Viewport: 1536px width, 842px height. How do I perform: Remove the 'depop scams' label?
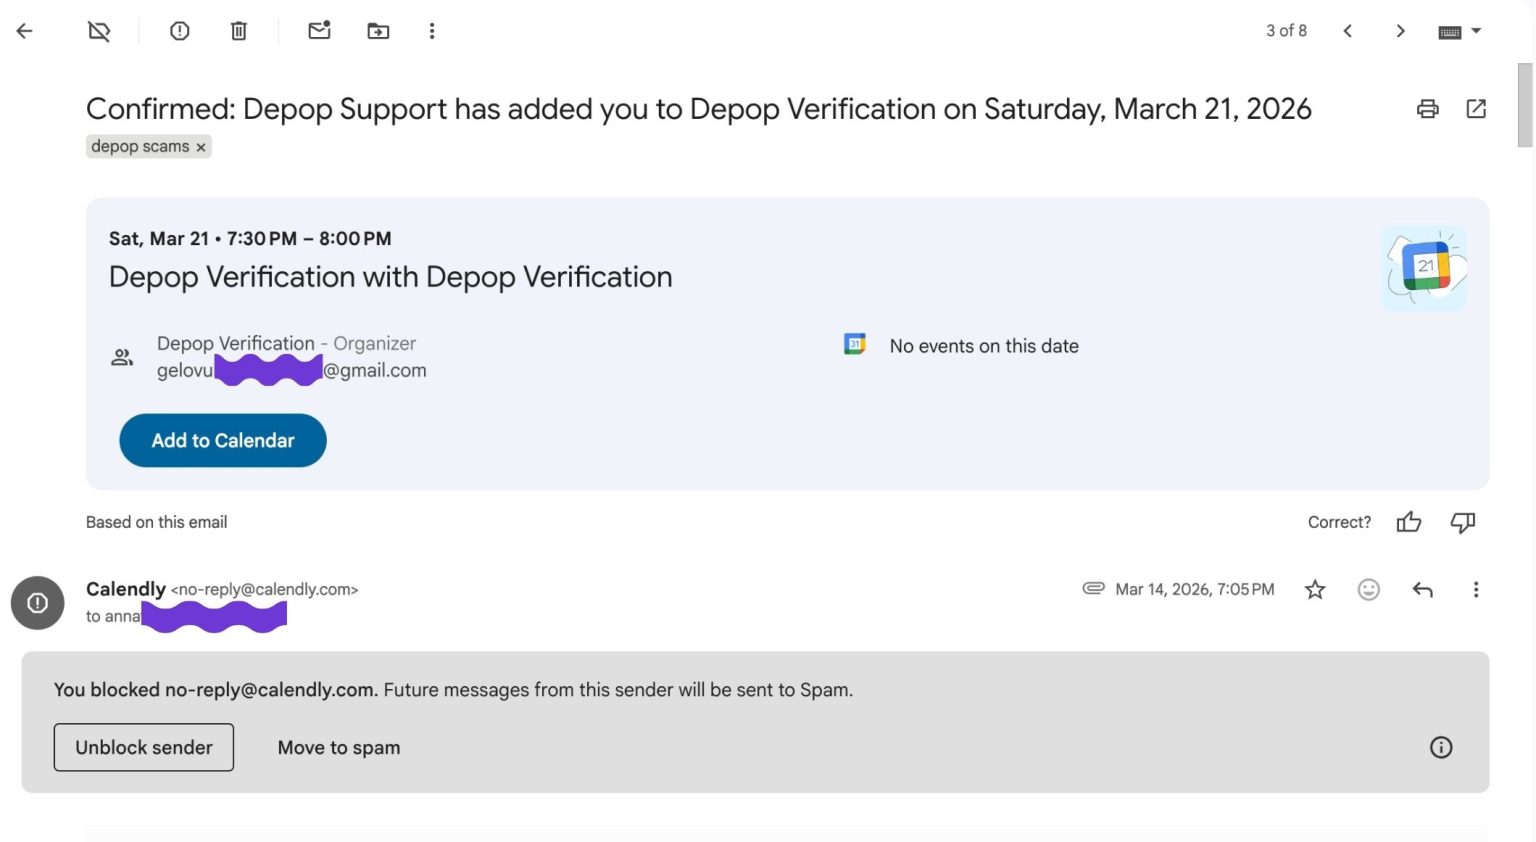click(201, 147)
